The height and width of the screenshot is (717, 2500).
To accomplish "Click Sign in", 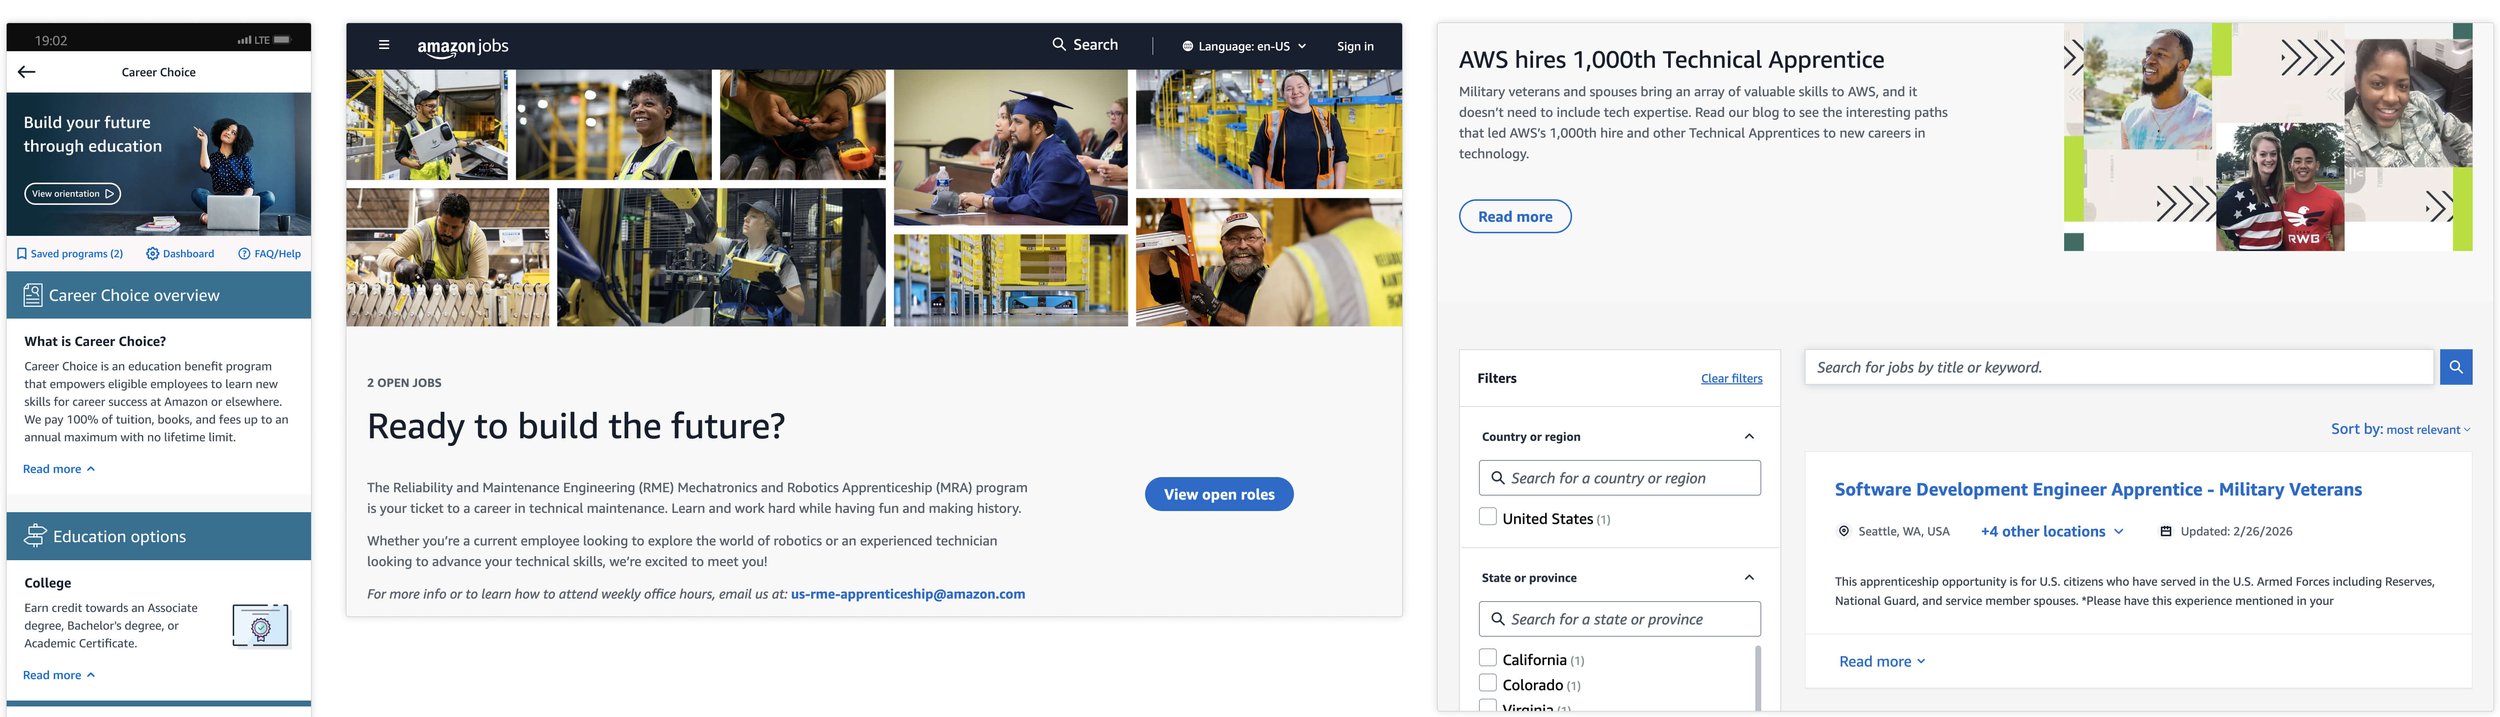I will [1355, 46].
